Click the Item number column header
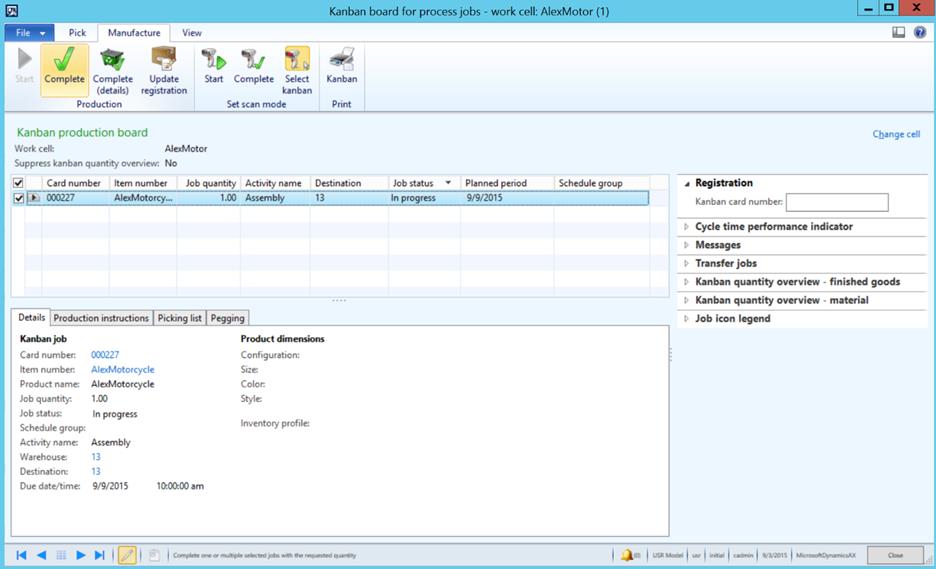The height and width of the screenshot is (569, 936). click(x=143, y=183)
